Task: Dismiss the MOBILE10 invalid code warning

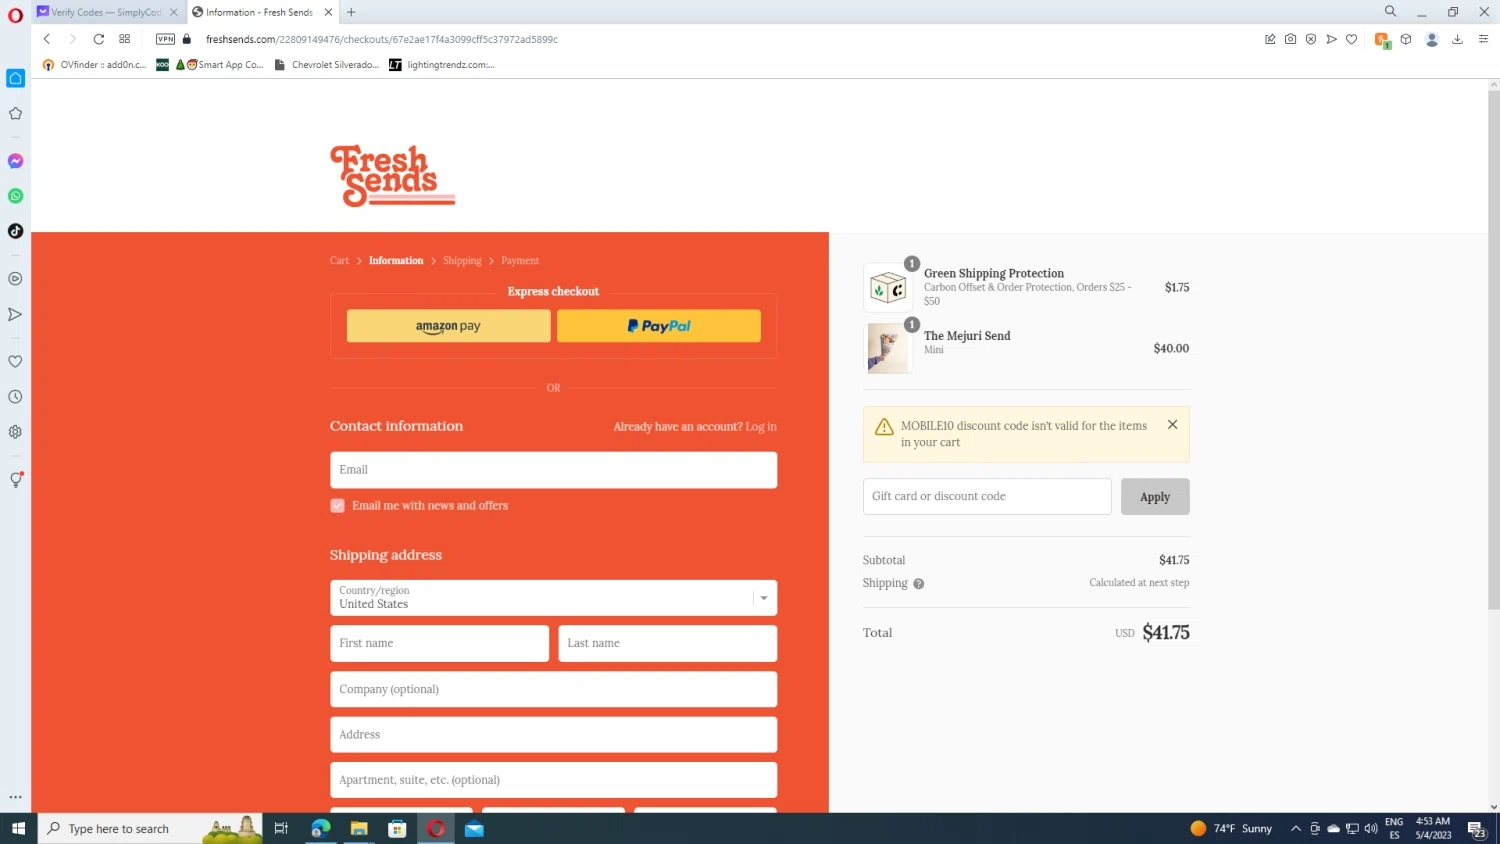Action: [x=1172, y=425]
